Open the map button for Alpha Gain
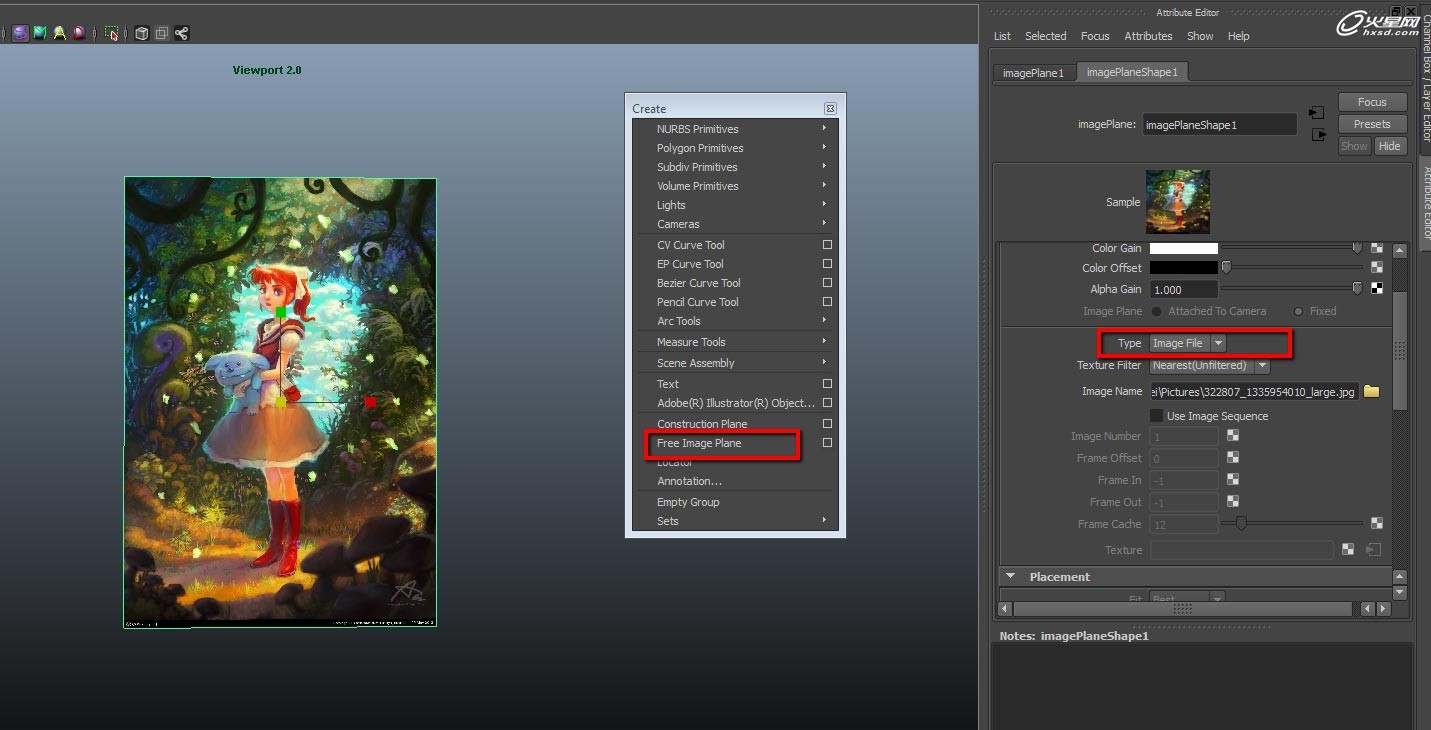1431x730 pixels. pos(1377,289)
